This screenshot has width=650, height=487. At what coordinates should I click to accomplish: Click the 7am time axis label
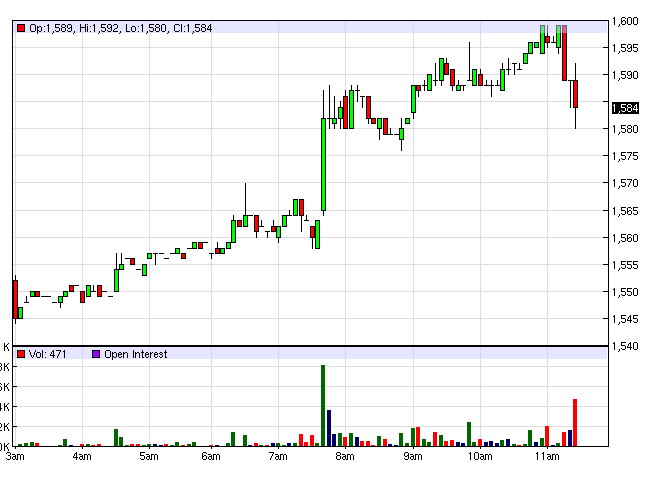pos(278,457)
